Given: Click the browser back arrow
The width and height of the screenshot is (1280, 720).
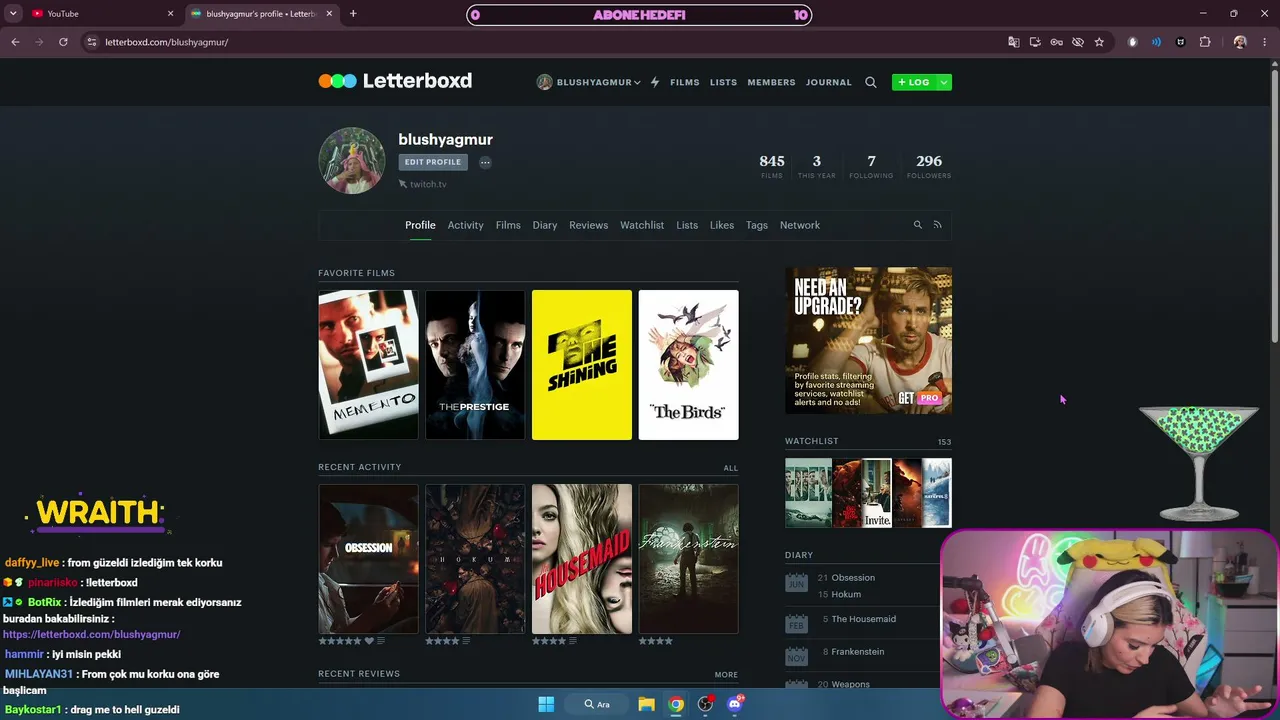Looking at the screenshot, I should pos(15,42).
